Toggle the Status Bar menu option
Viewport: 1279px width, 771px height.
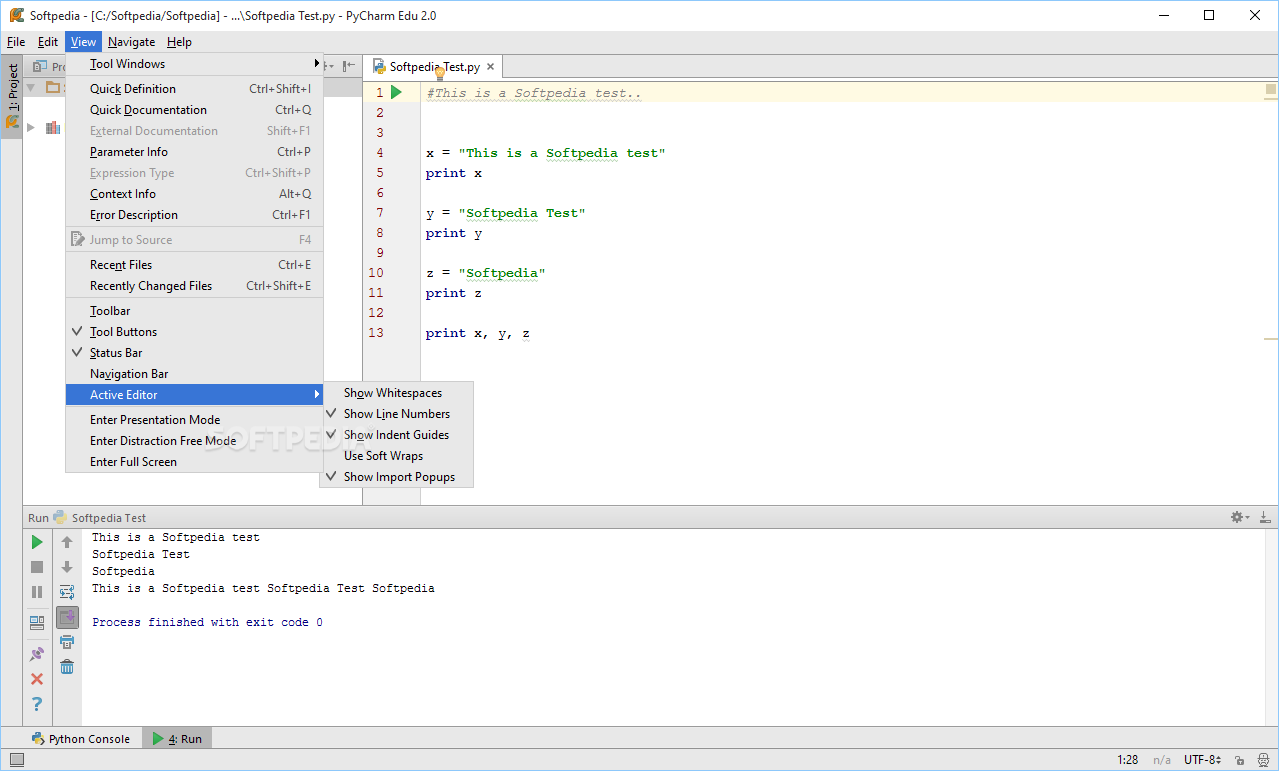click(x=194, y=353)
